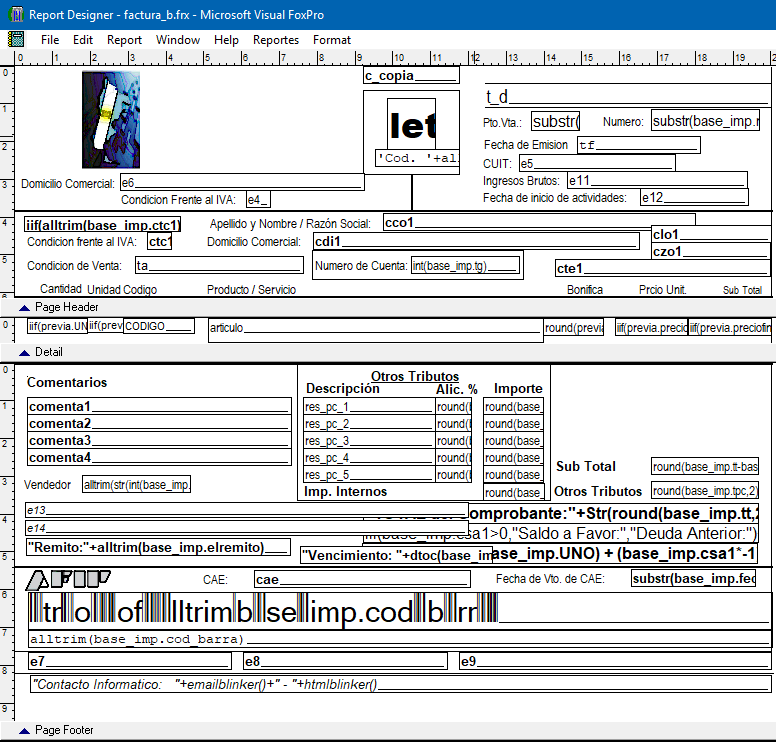776x742 pixels.
Task: Select the round(base_imp.tt-bas Sub Total field
Action: [x=705, y=466]
